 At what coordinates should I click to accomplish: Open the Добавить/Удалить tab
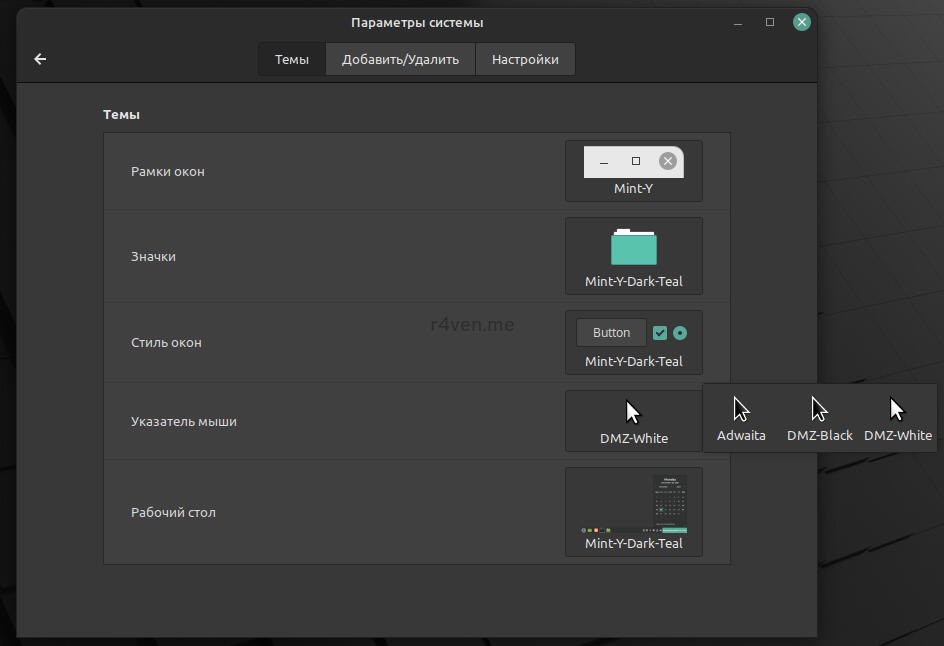pyautogui.click(x=400, y=59)
